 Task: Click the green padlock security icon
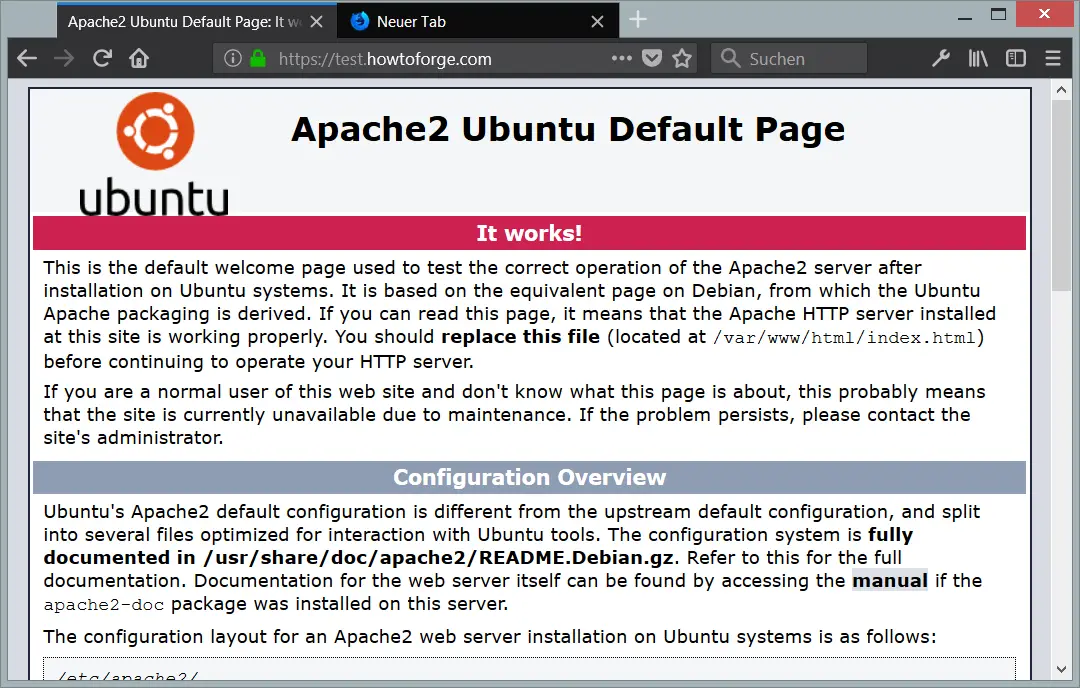pyautogui.click(x=258, y=59)
